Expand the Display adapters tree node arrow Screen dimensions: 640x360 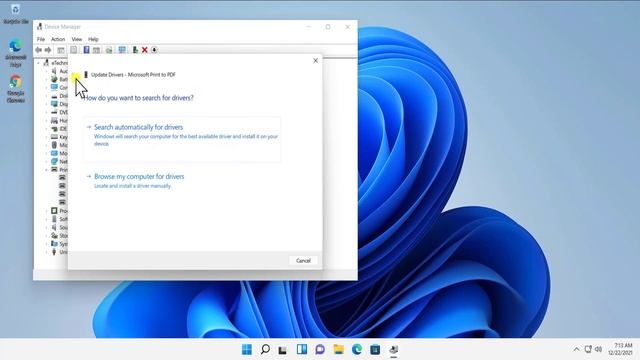[x=47, y=104]
